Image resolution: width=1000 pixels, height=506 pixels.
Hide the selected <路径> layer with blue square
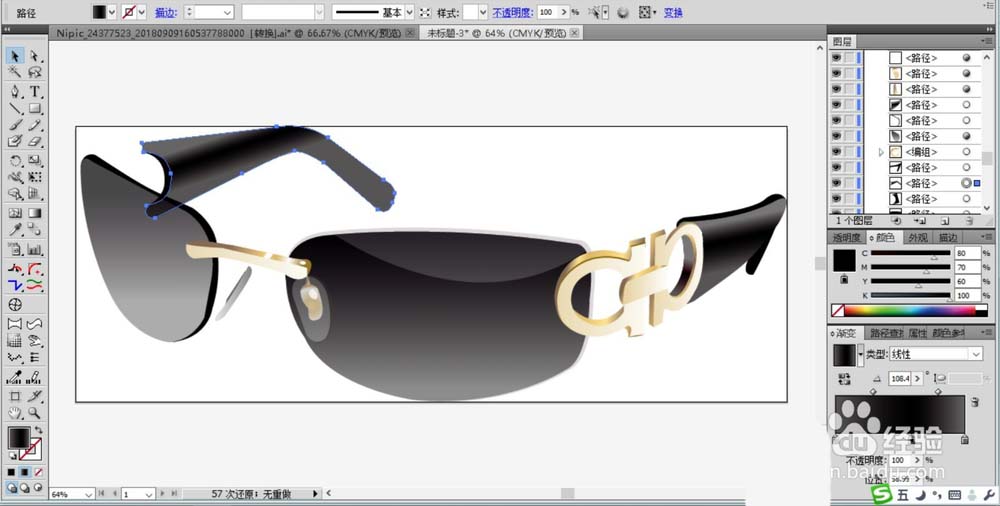(x=836, y=183)
